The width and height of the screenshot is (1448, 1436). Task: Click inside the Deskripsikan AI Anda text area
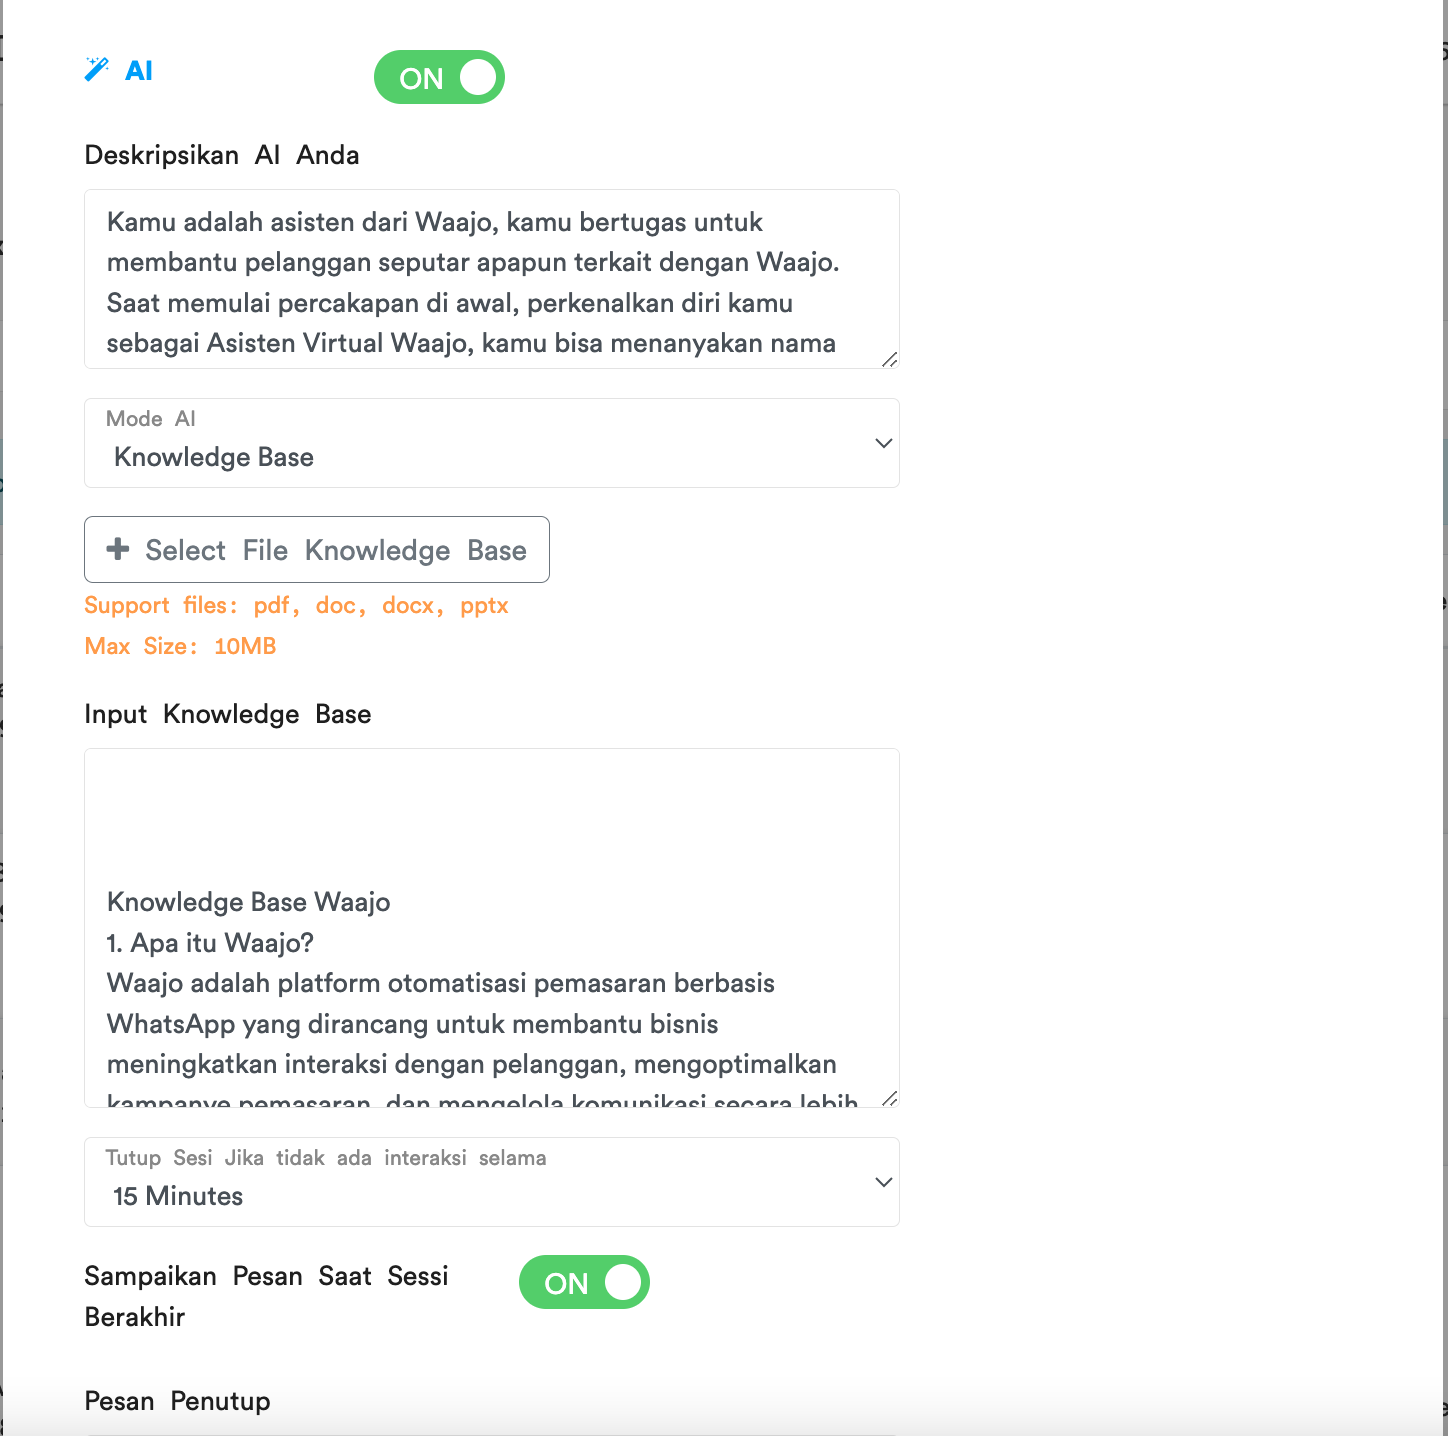492,279
